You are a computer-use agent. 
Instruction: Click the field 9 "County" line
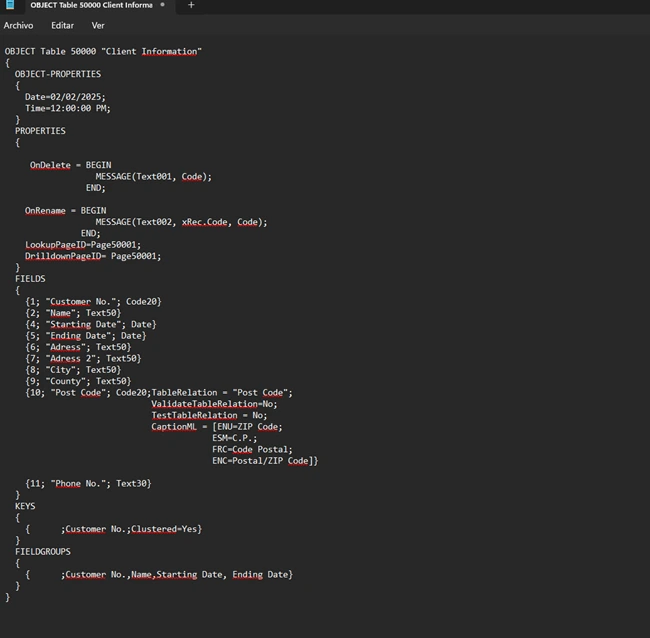coord(78,381)
